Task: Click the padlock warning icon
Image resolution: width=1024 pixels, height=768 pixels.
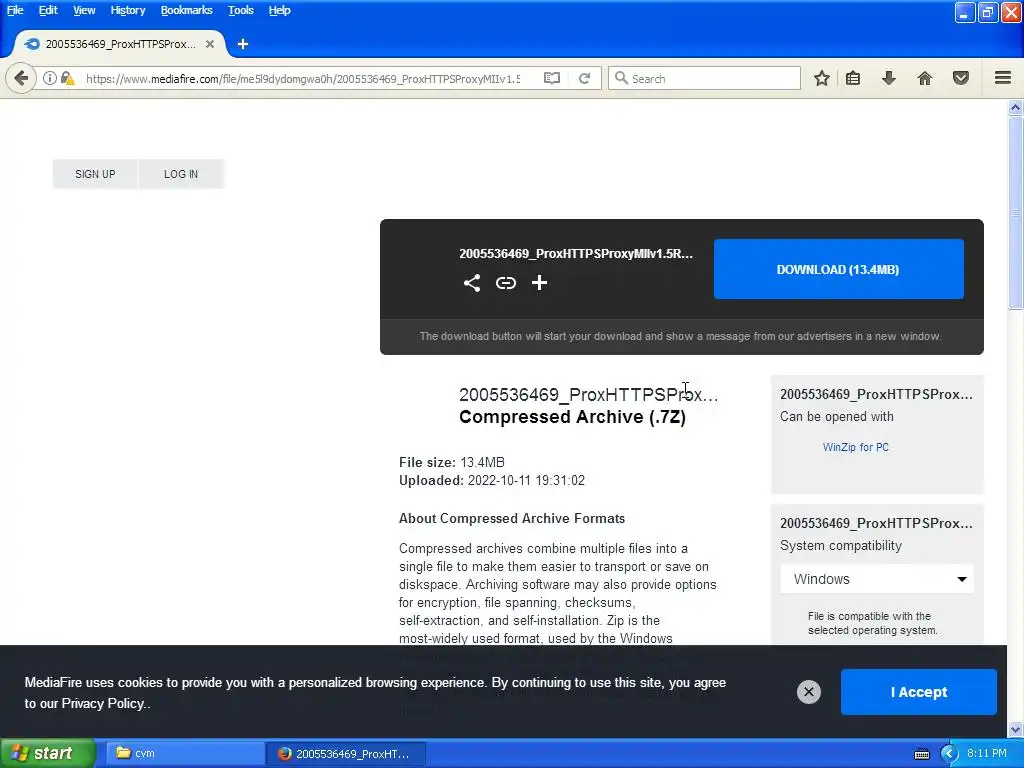Action: click(x=67, y=78)
